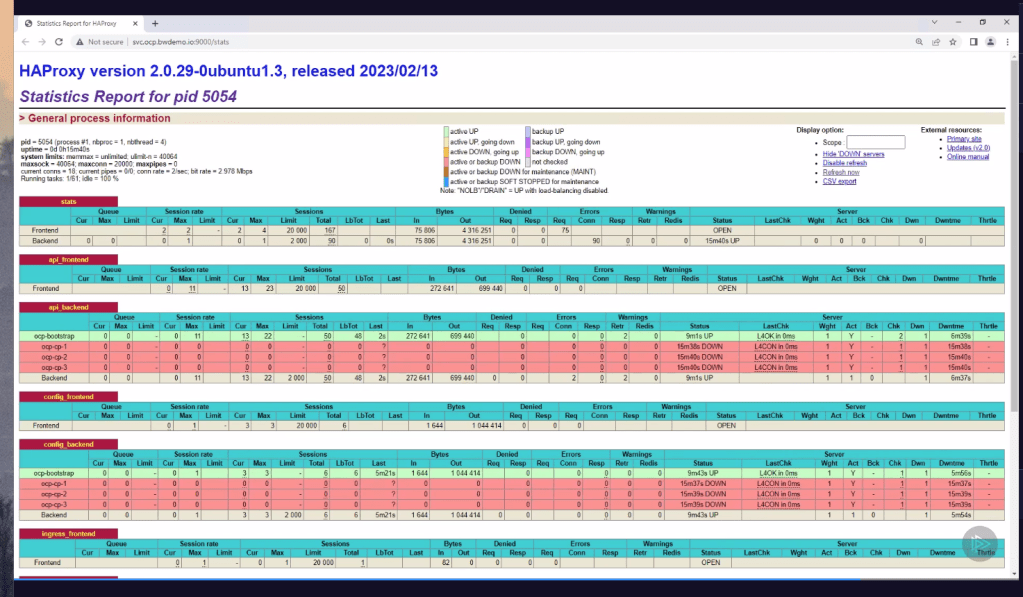Click the api_frontend section title
The width and height of the screenshot is (1023, 597).
[x=69, y=260]
